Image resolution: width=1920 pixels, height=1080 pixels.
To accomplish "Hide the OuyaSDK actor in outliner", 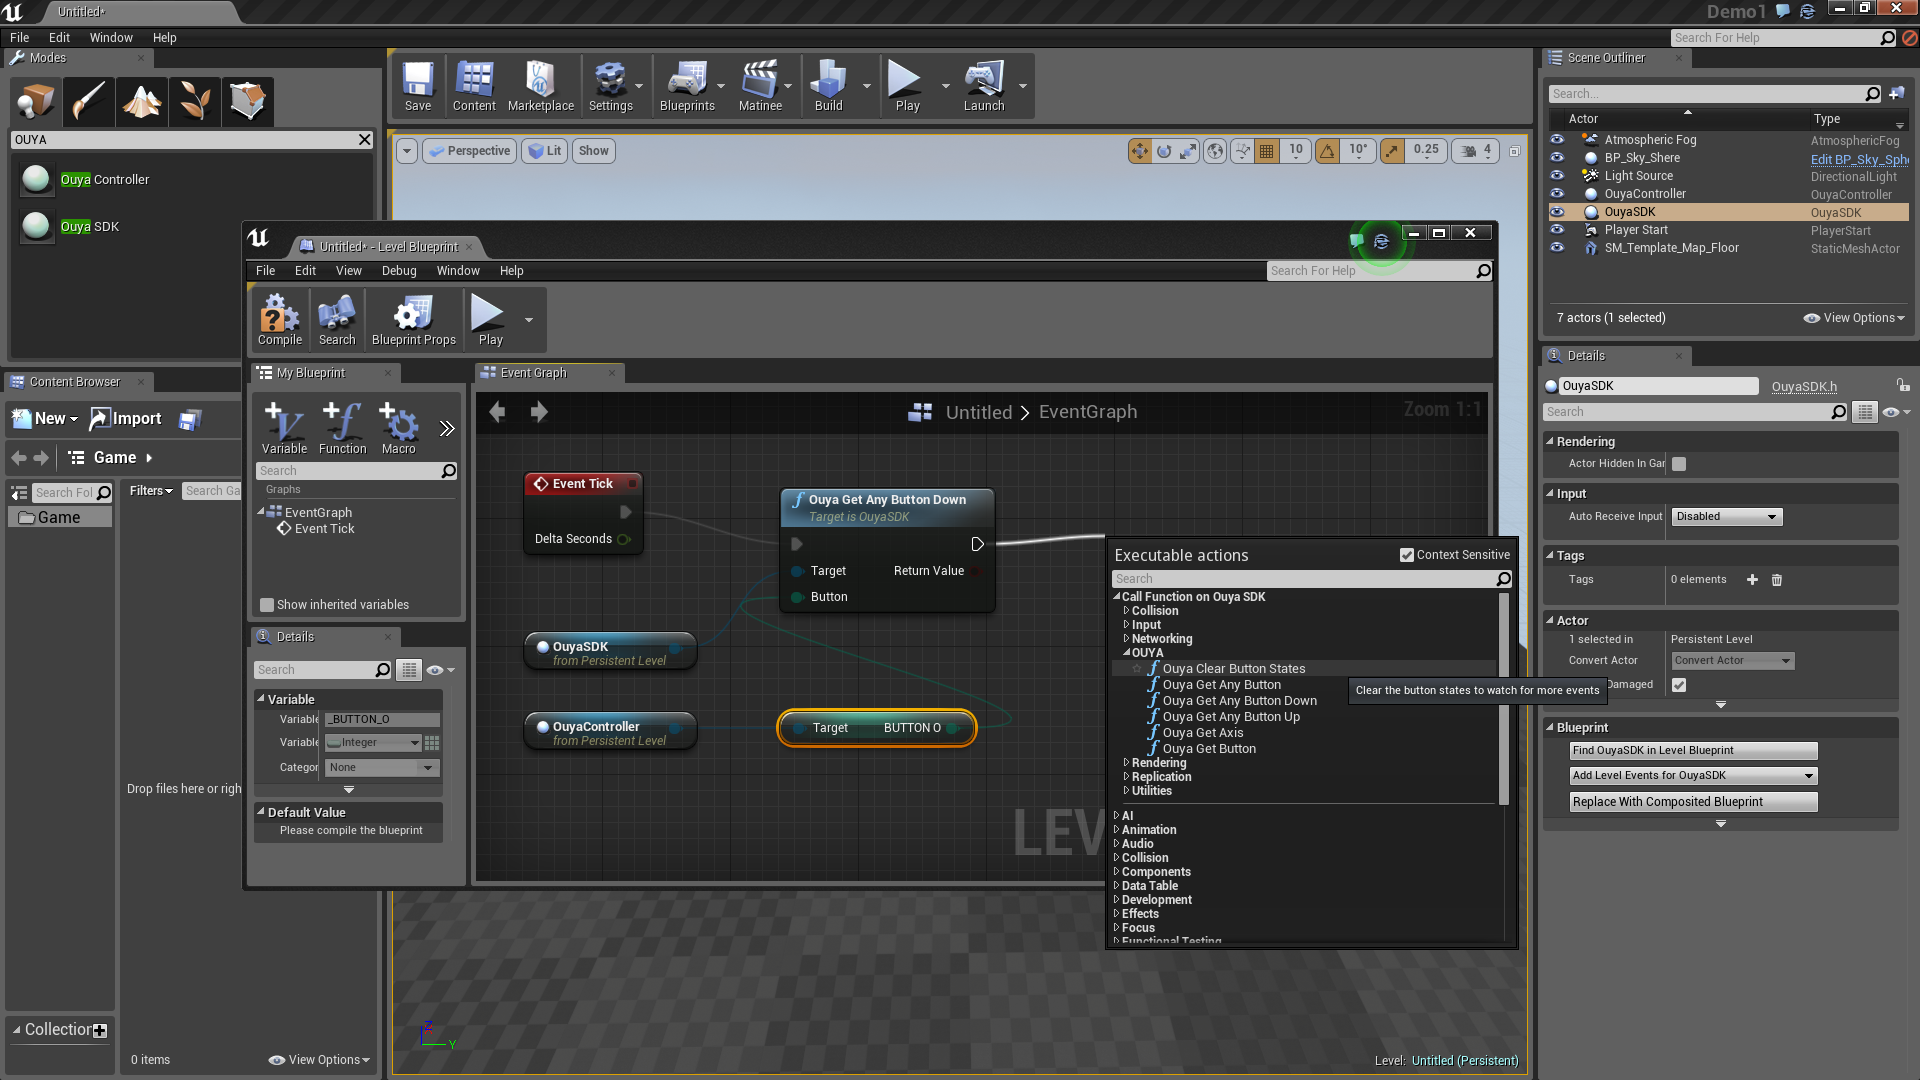I will (x=1557, y=212).
